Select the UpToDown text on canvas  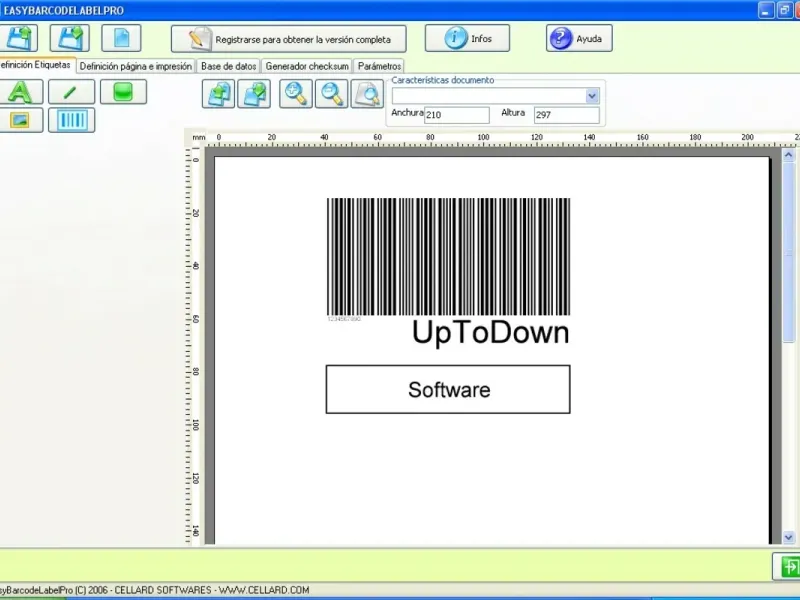(x=490, y=333)
